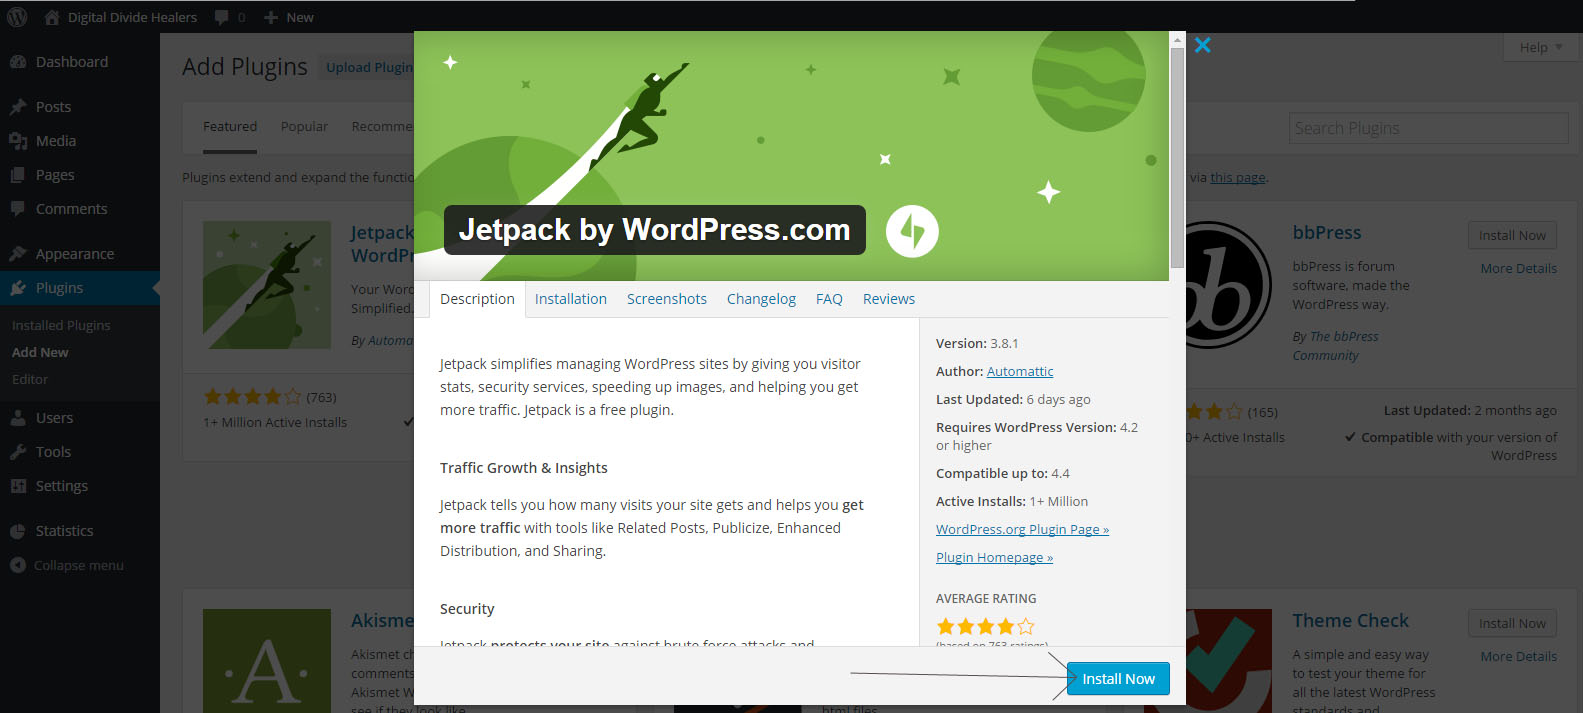Open More Details for bbPress
The height and width of the screenshot is (713, 1583).
point(1518,268)
